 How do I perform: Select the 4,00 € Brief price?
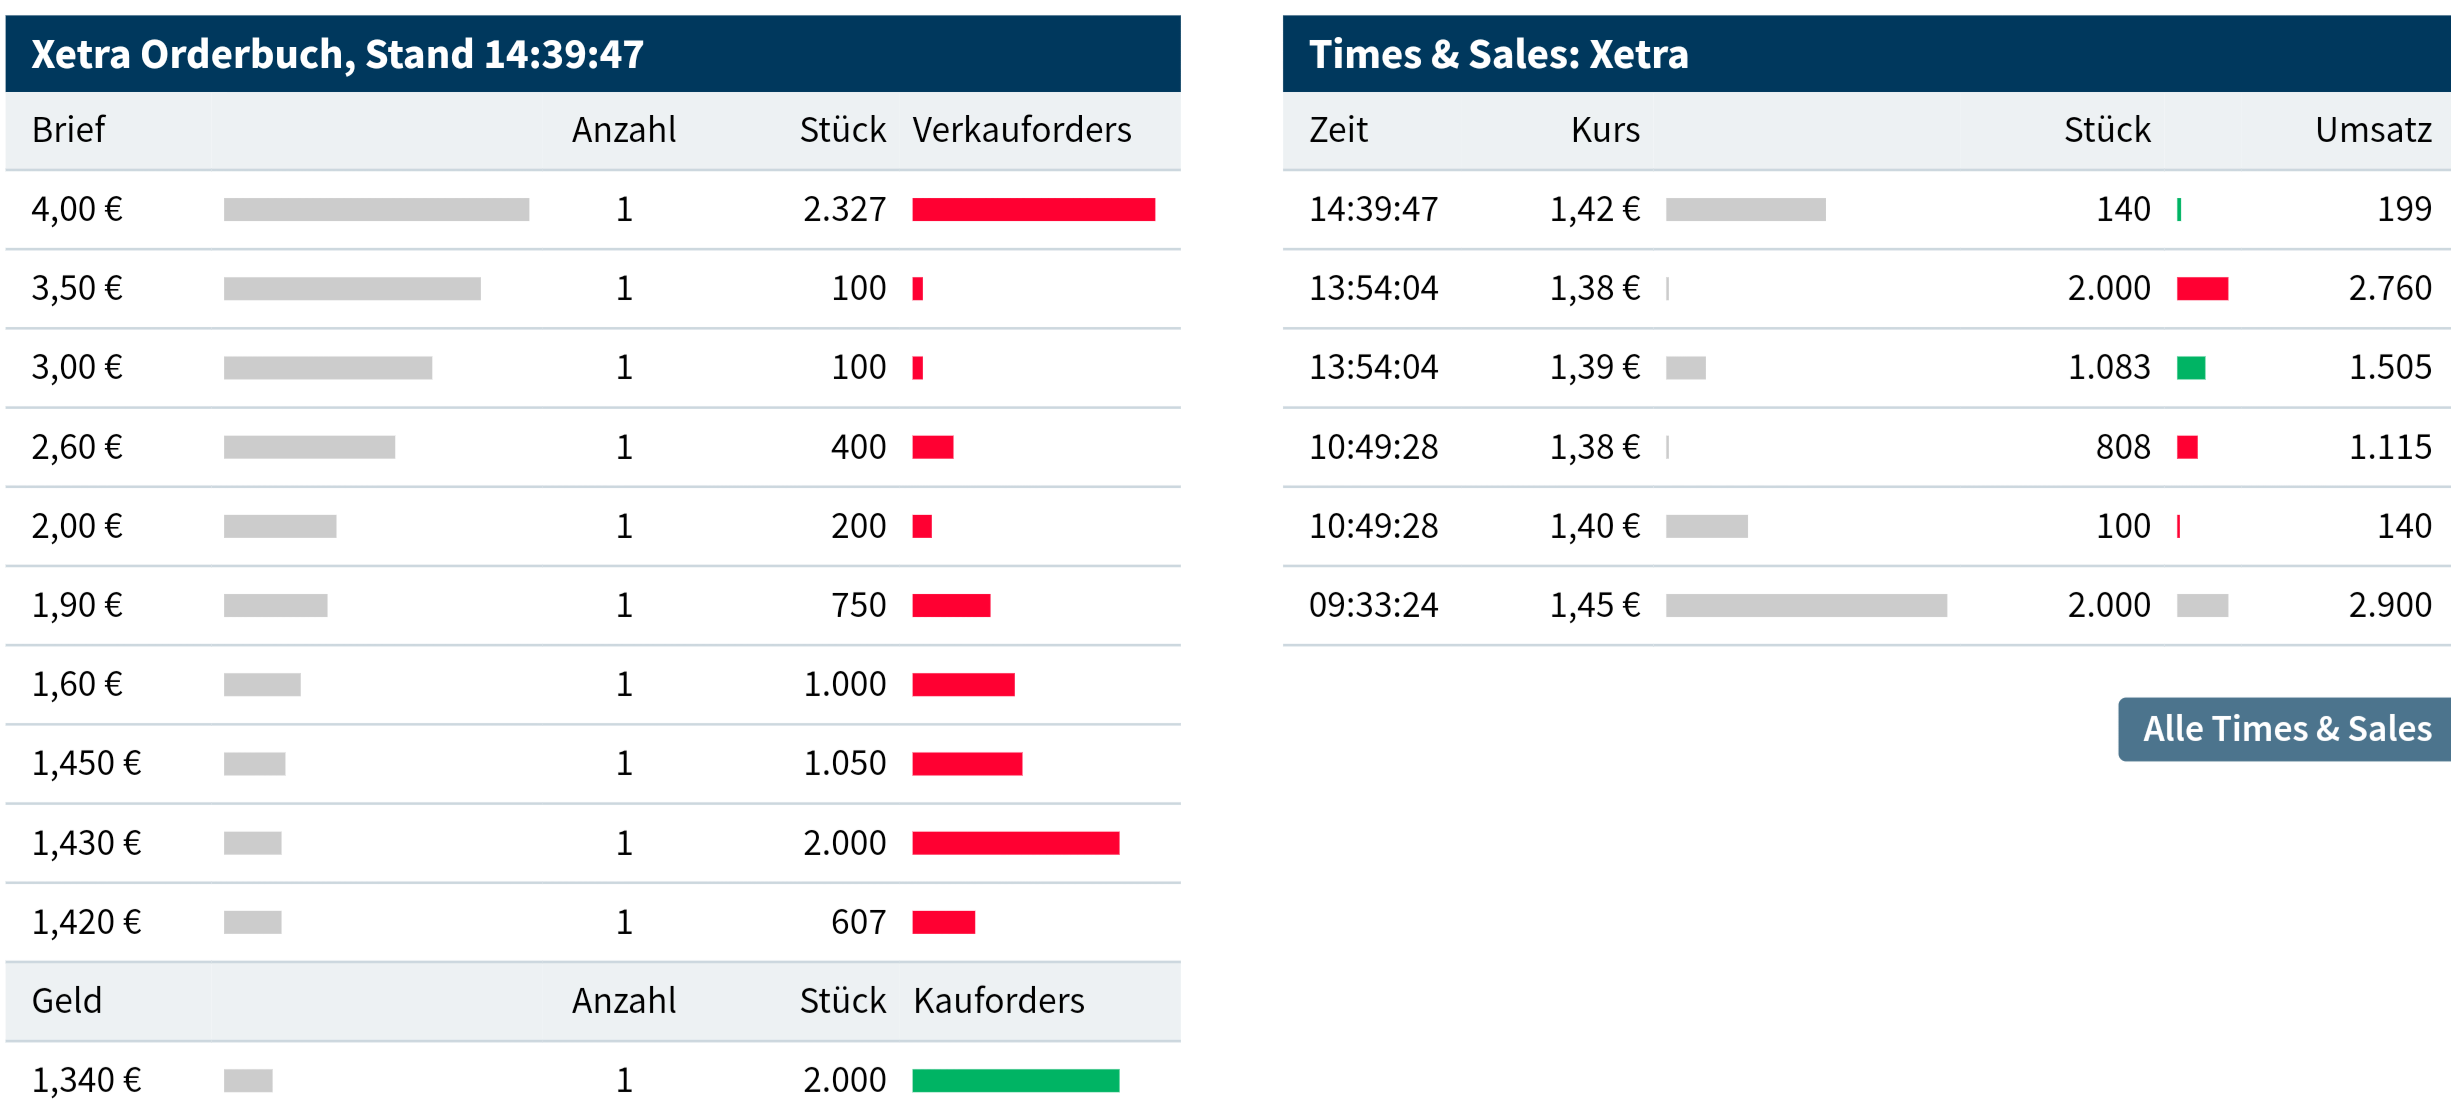click(x=77, y=209)
